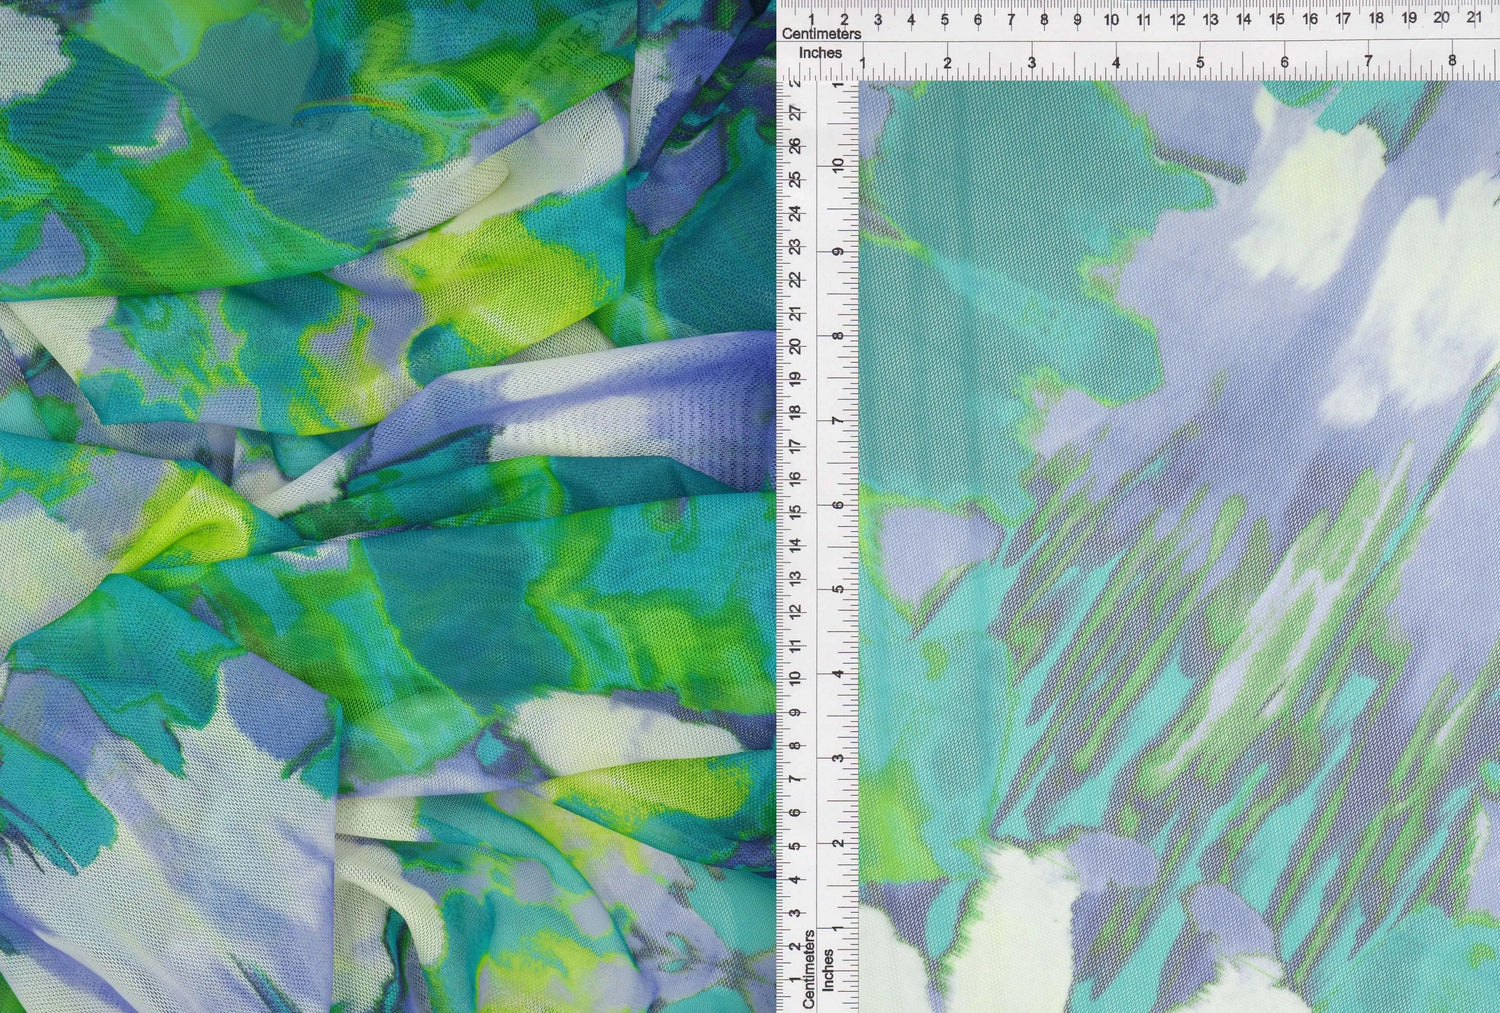The image size is (1500, 1013).
Task: Click the 5 inch mark on horizontal ruler
Action: coord(1200,63)
